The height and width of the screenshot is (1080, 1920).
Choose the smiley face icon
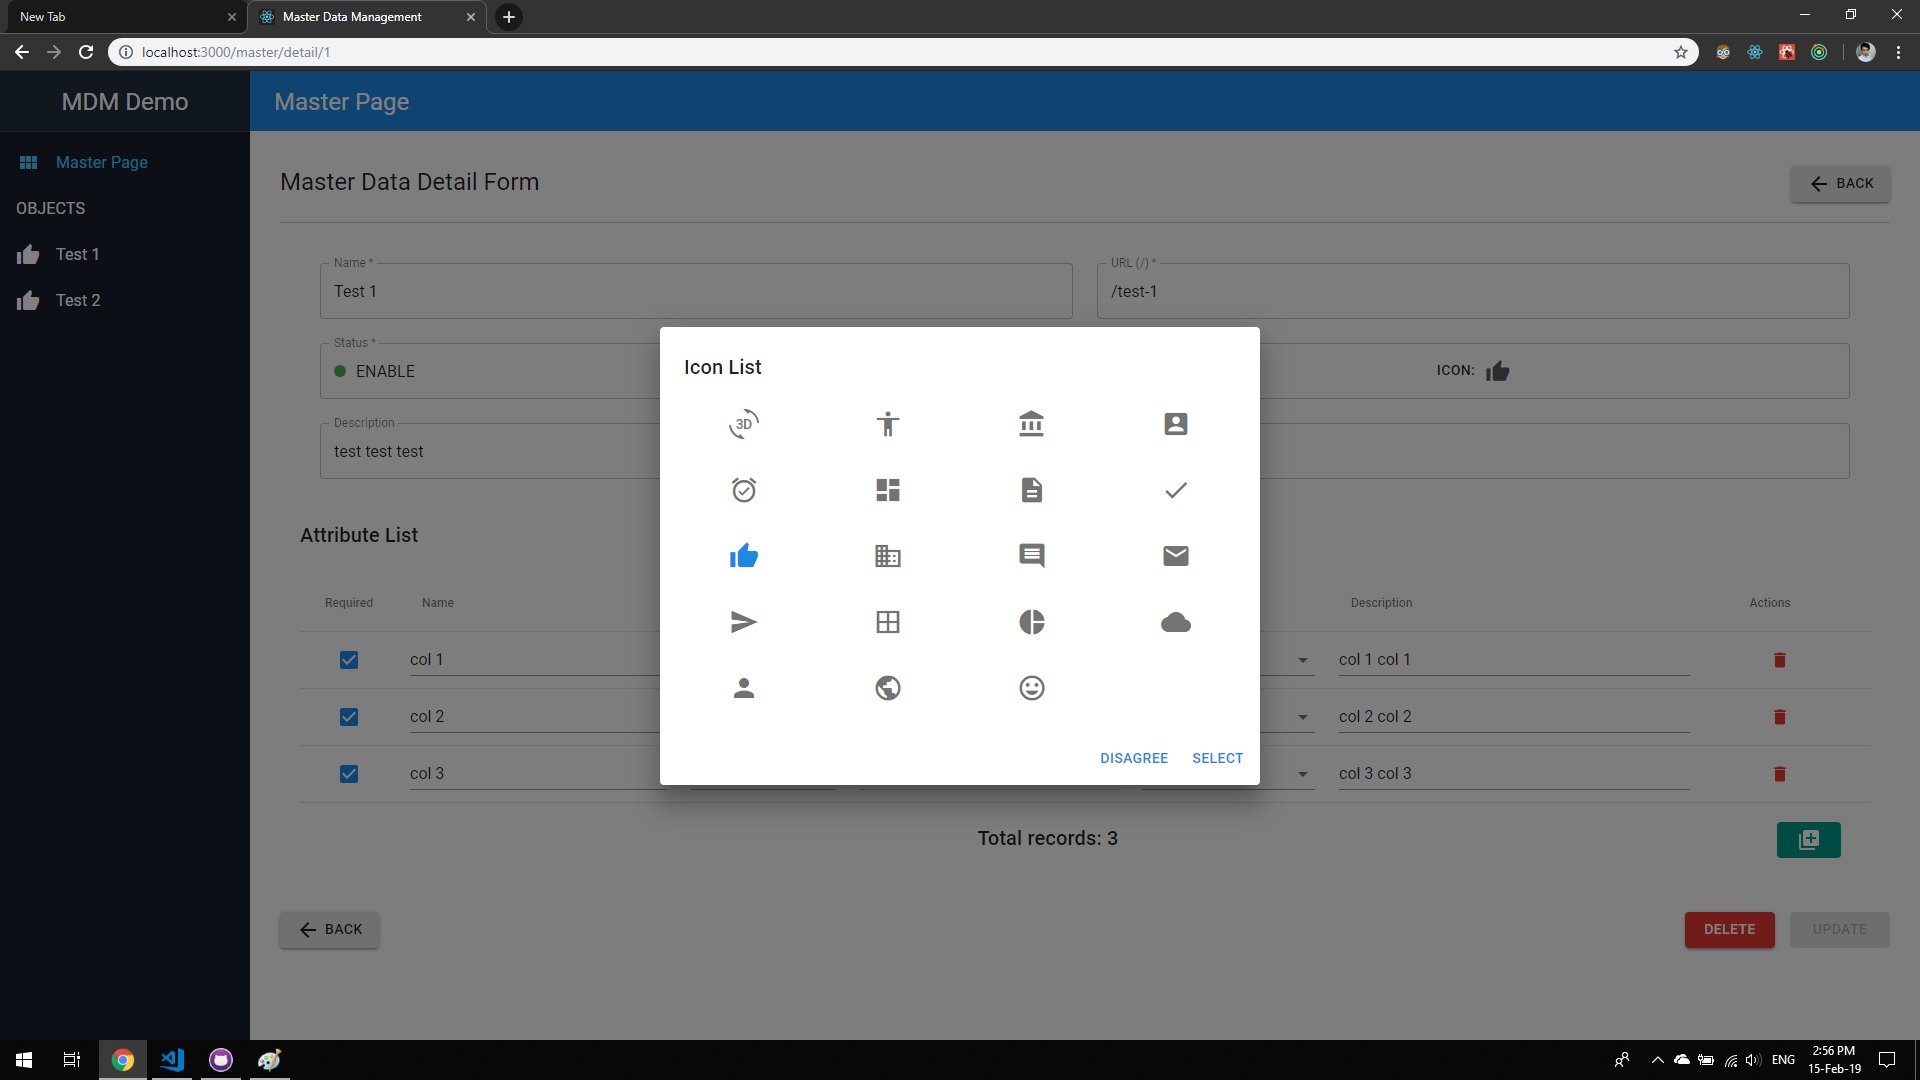pyautogui.click(x=1031, y=688)
